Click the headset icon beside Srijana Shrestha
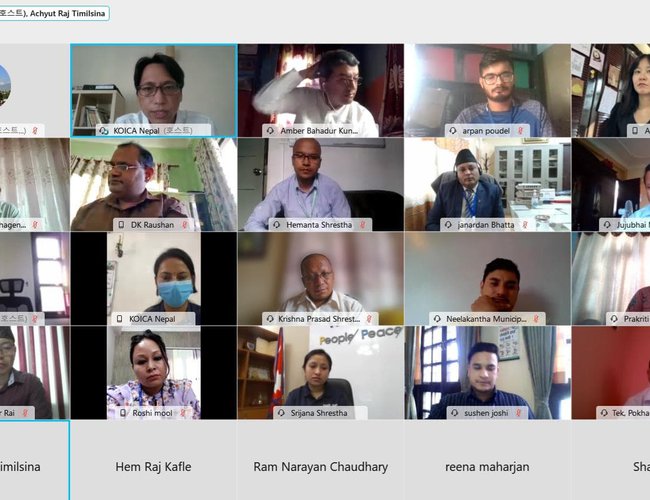 [x=281, y=413]
